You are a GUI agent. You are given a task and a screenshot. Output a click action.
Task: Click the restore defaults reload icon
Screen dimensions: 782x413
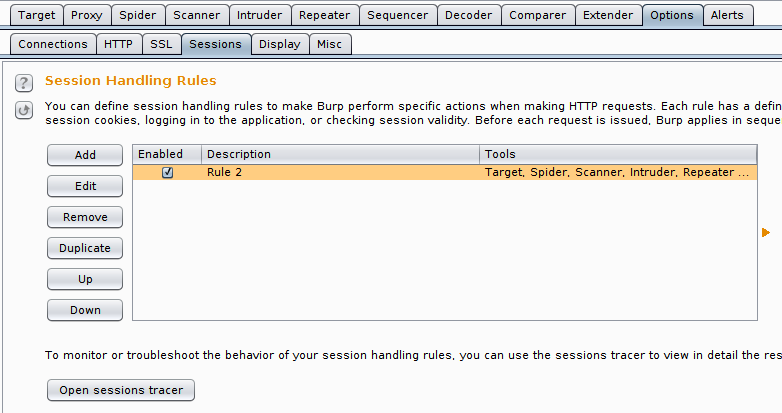click(x=24, y=110)
